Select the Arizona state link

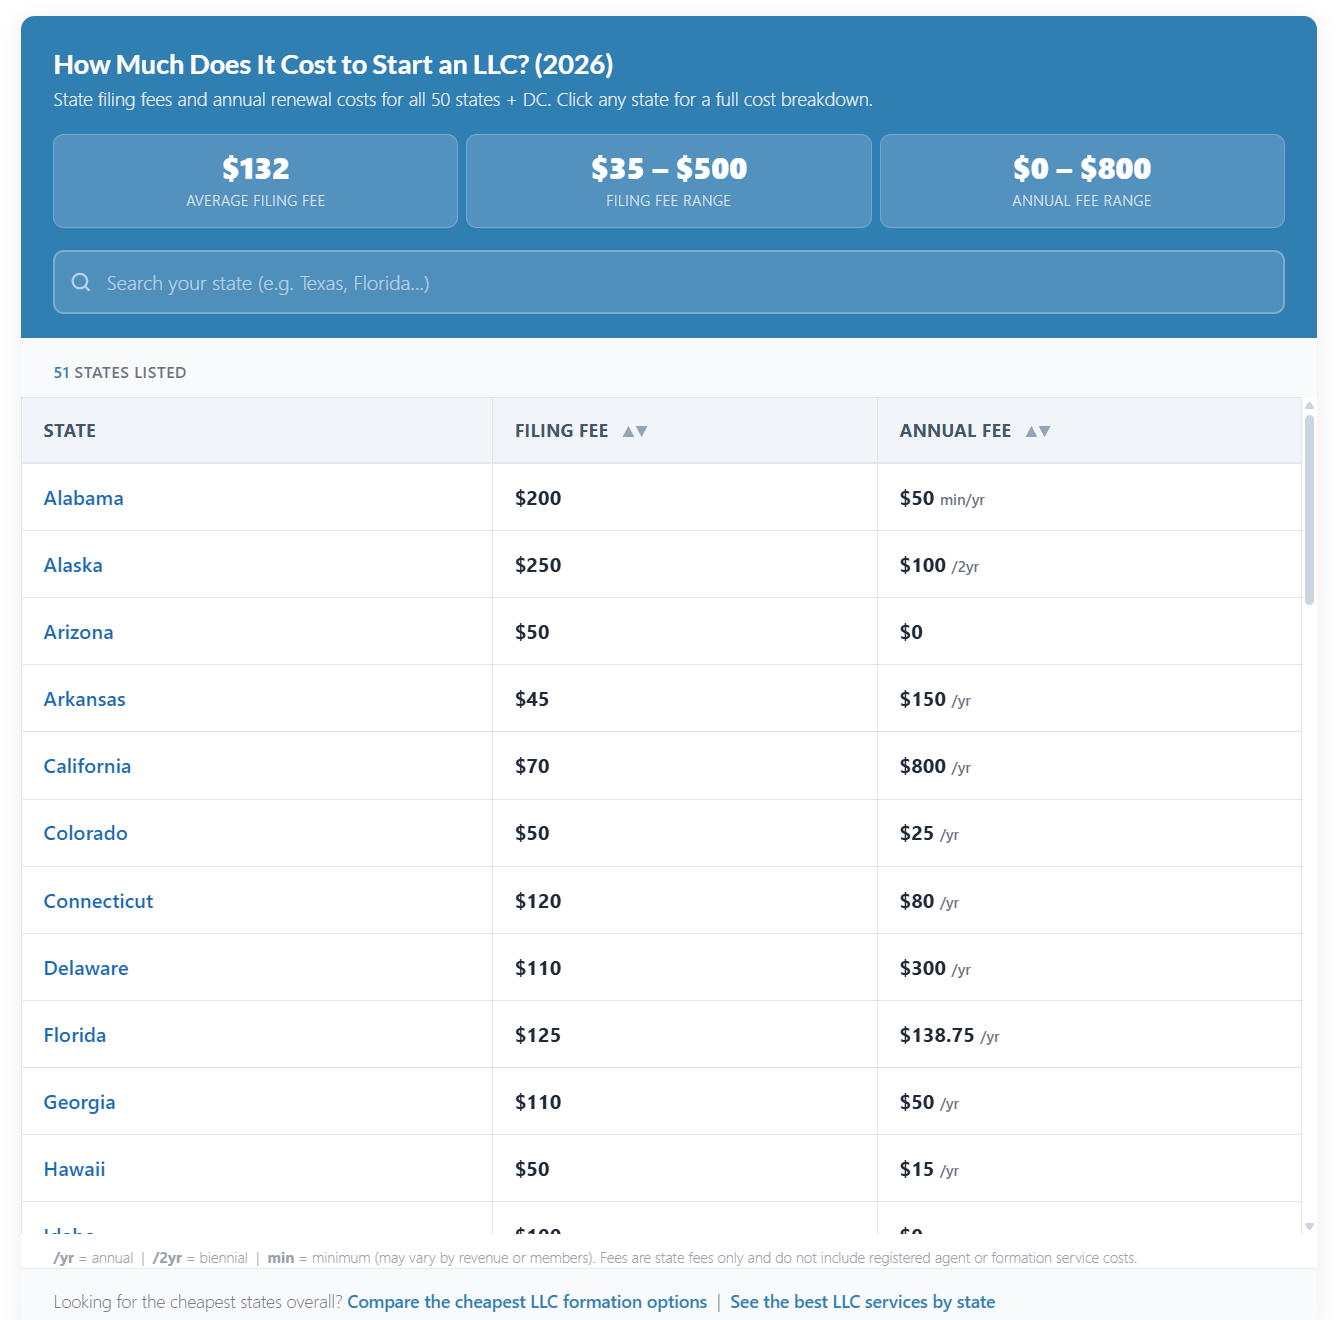[79, 632]
